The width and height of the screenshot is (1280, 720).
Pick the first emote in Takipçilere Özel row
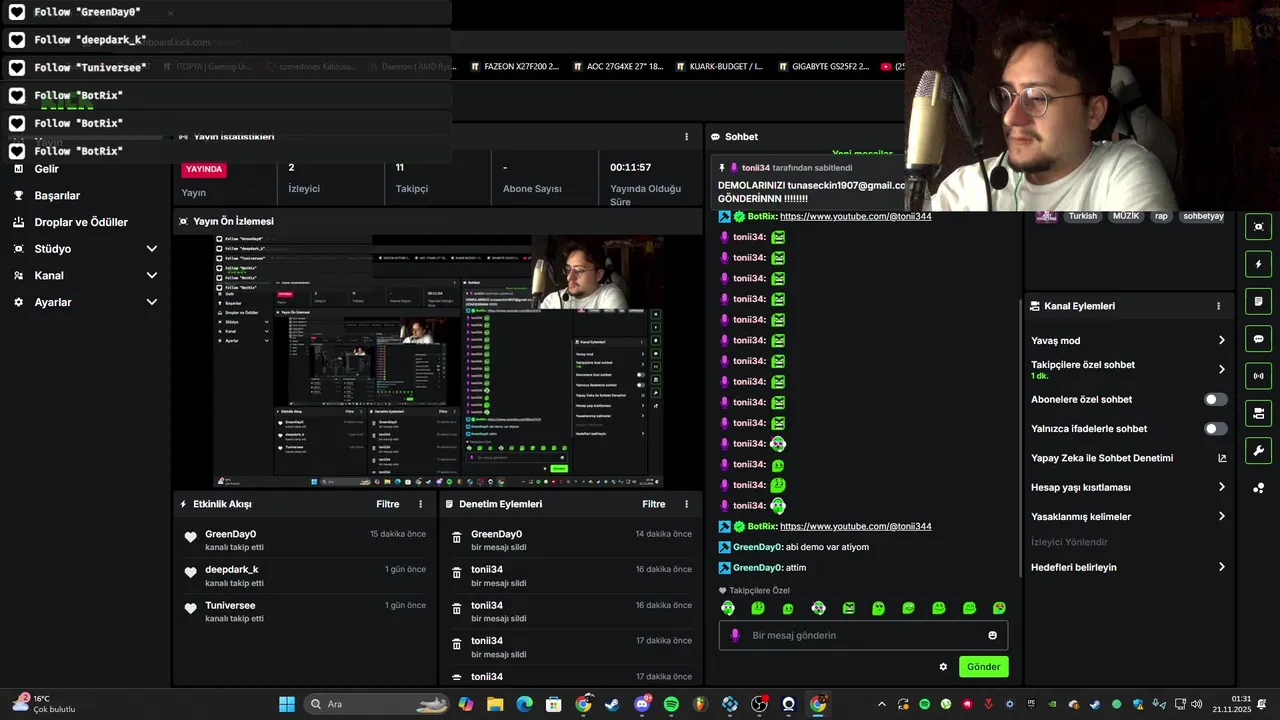[728, 608]
